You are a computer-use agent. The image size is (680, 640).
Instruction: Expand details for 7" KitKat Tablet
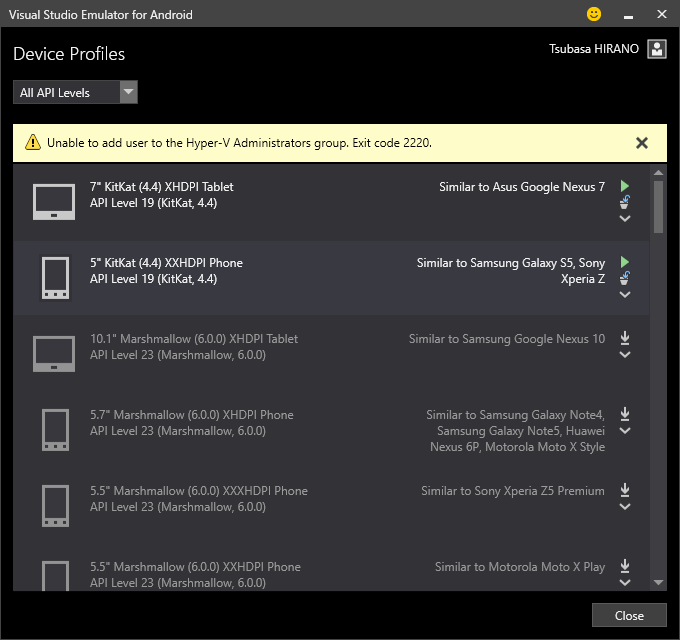625,218
